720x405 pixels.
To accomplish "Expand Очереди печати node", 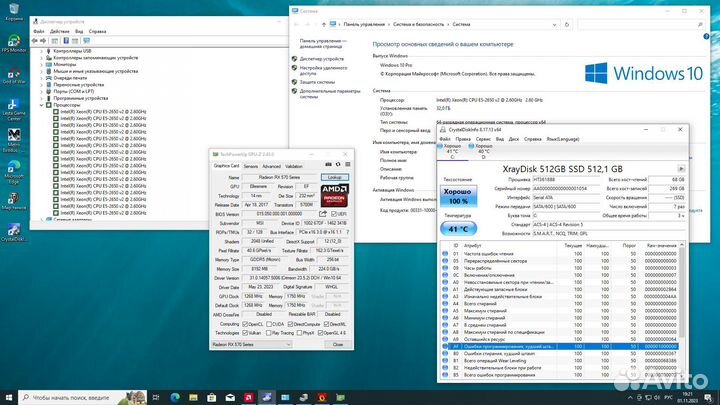I will tap(42, 78).
